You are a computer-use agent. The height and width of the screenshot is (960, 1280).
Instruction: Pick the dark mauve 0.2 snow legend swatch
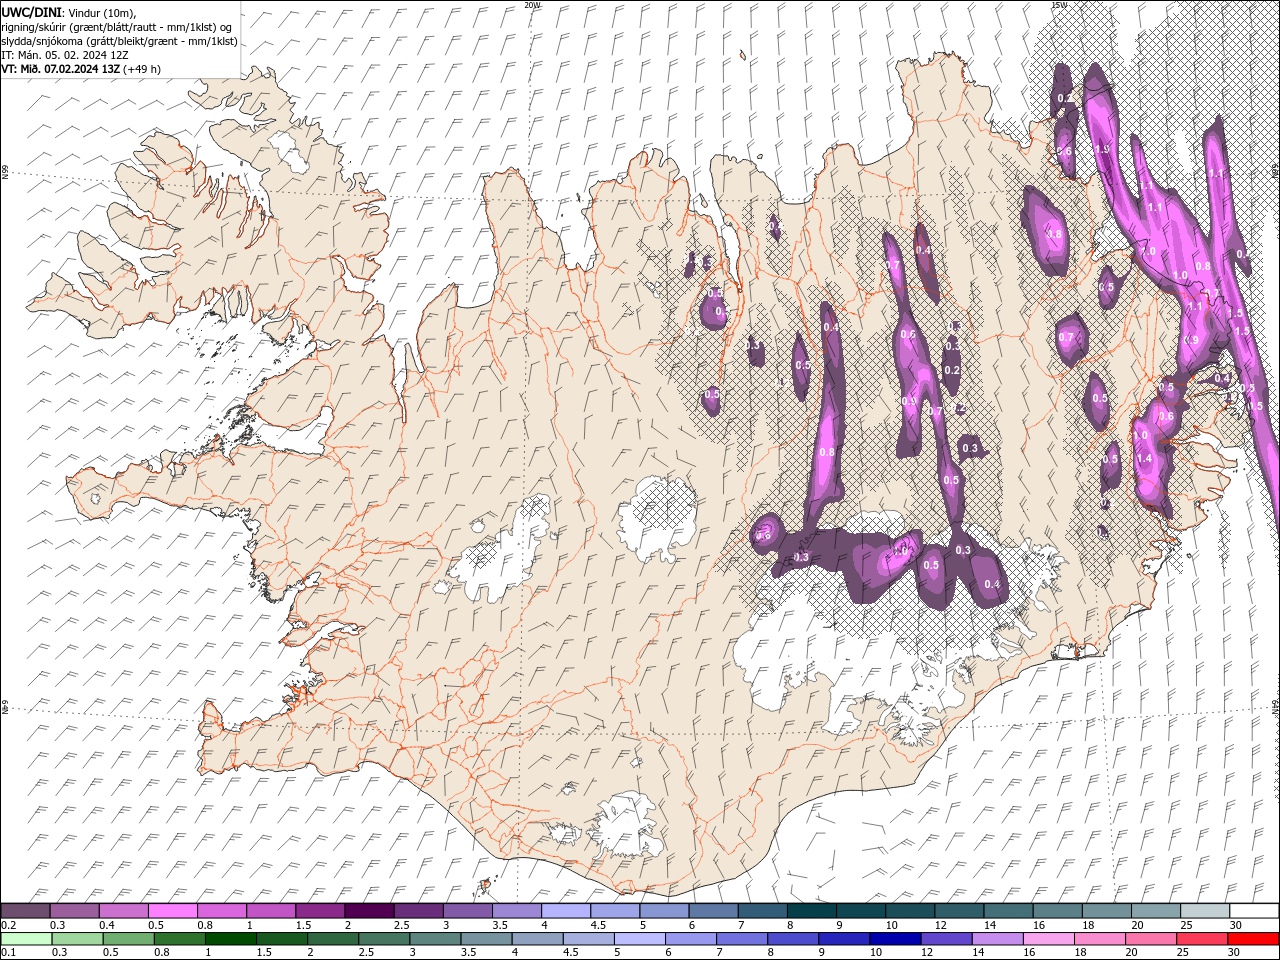(26, 911)
